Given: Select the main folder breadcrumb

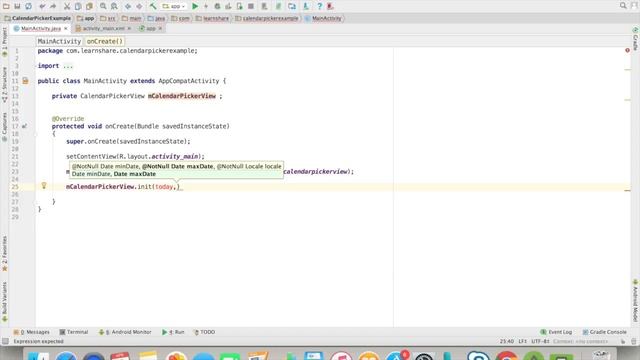Looking at the screenshot, I should (132, 18).
